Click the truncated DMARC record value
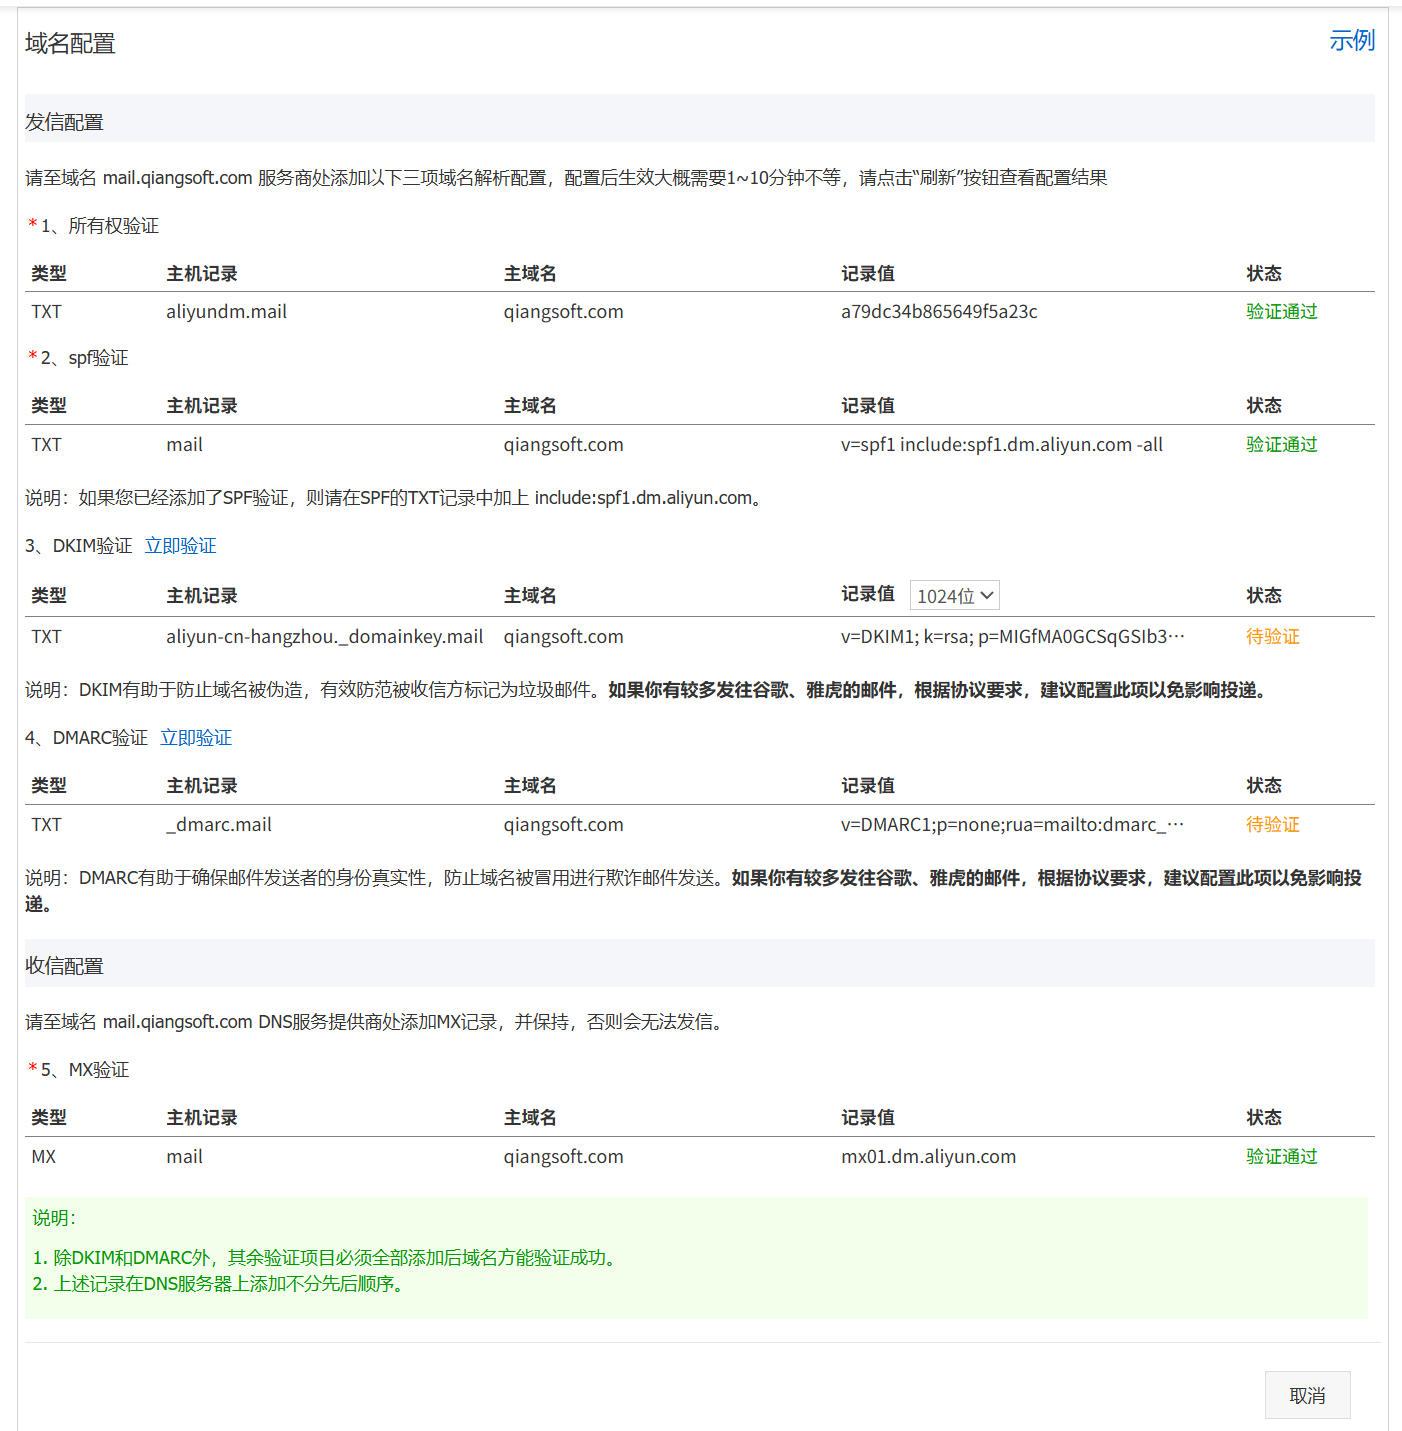The height and width of the screenshot is (1431, 1402). (1012, 825)
